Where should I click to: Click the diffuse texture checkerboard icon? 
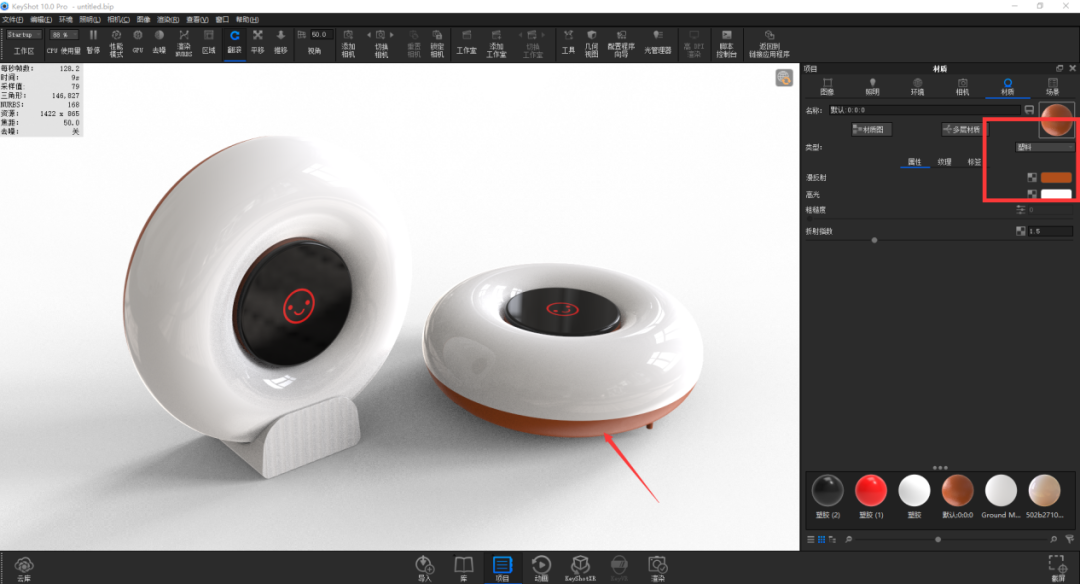click(1032, 178)
